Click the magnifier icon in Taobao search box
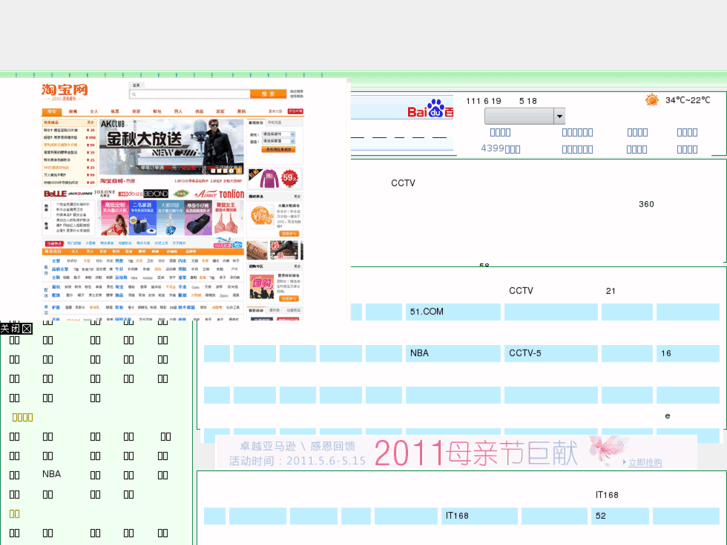This screenshot has width=727, height=545. (x=134, y=94)
